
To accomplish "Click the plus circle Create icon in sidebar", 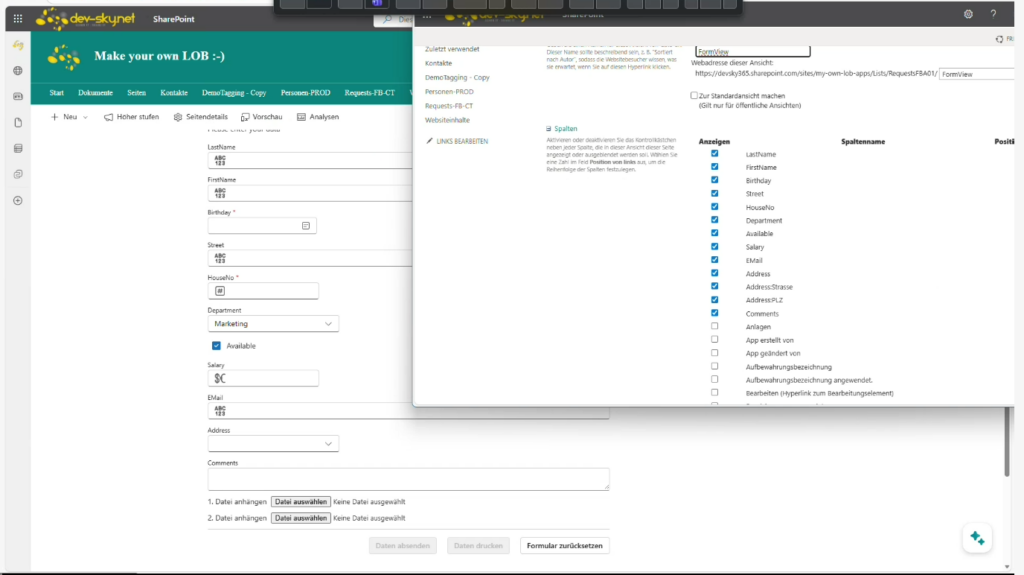I will pos(17,200).
